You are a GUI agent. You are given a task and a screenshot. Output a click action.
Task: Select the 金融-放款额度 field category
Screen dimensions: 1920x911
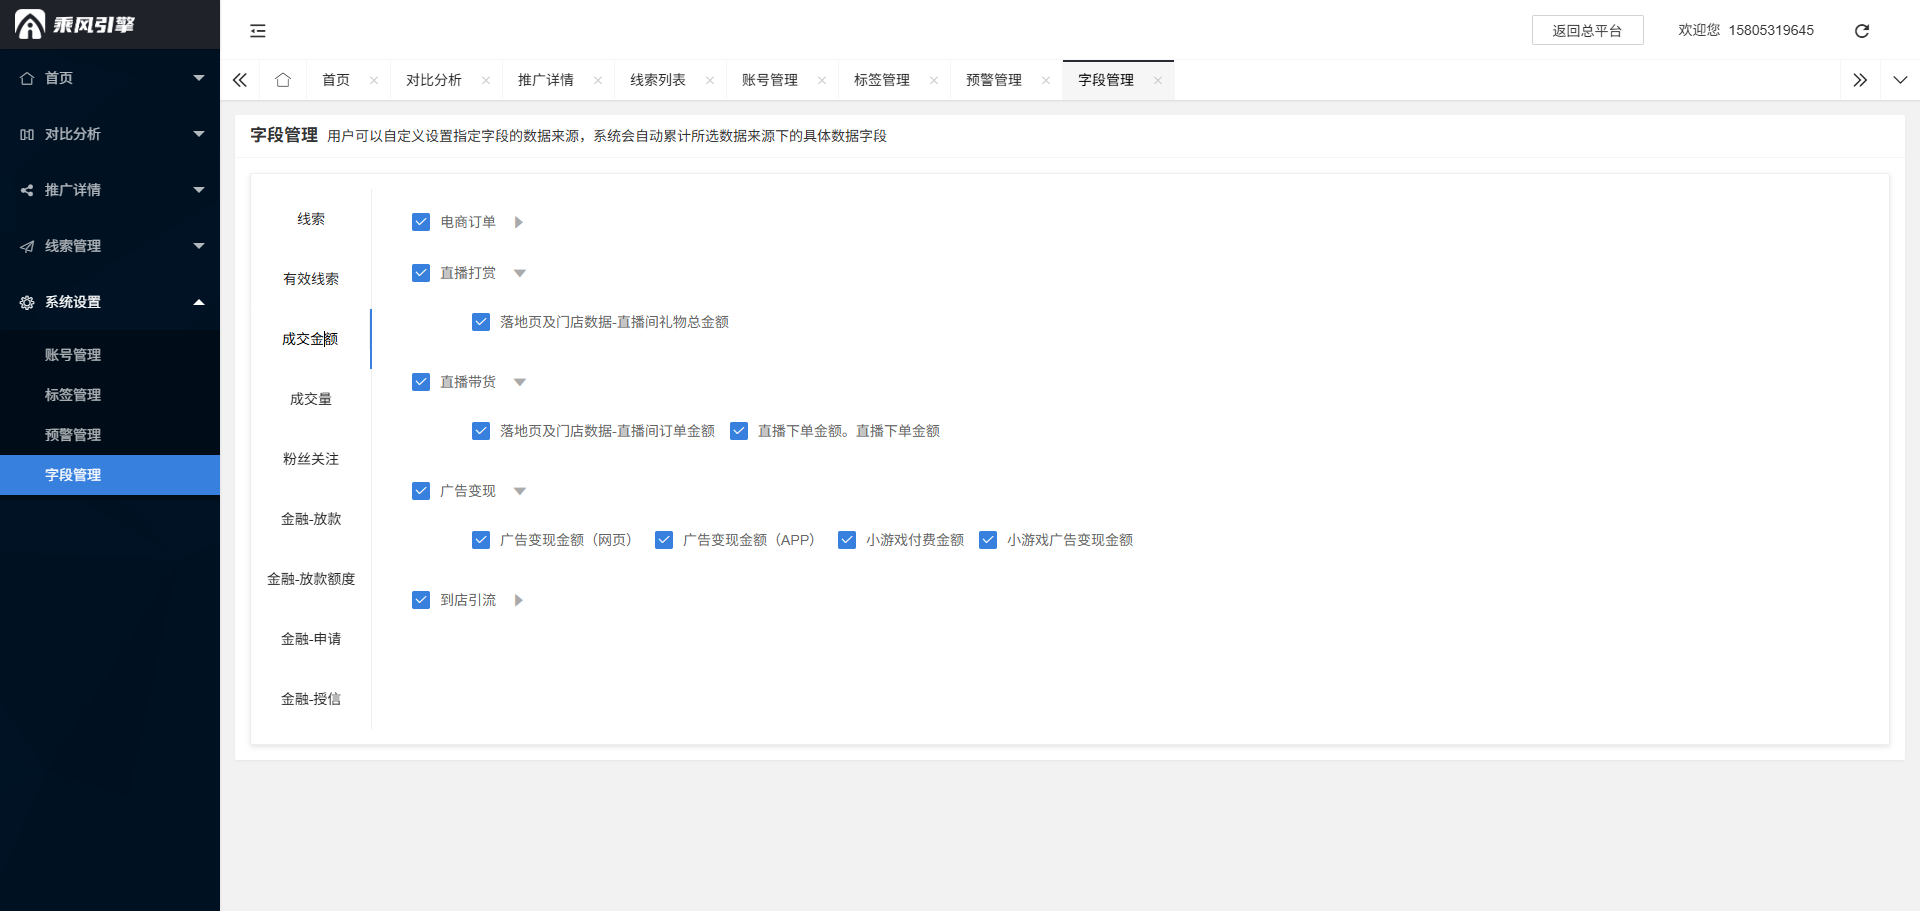coord(310,579)
